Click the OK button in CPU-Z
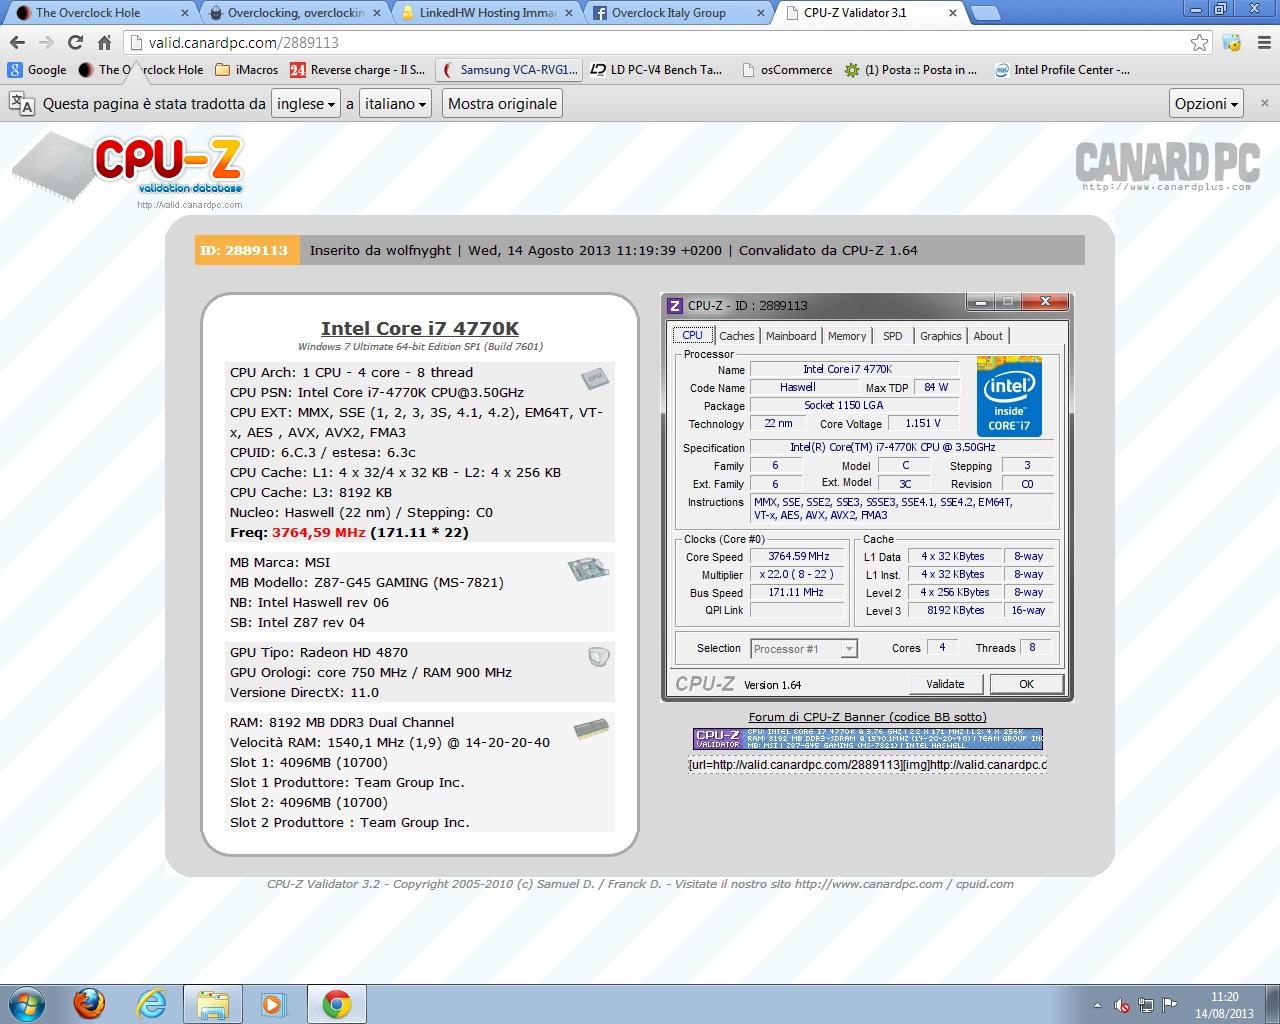This screenshot has height=1024, width=1280. 1026,684
